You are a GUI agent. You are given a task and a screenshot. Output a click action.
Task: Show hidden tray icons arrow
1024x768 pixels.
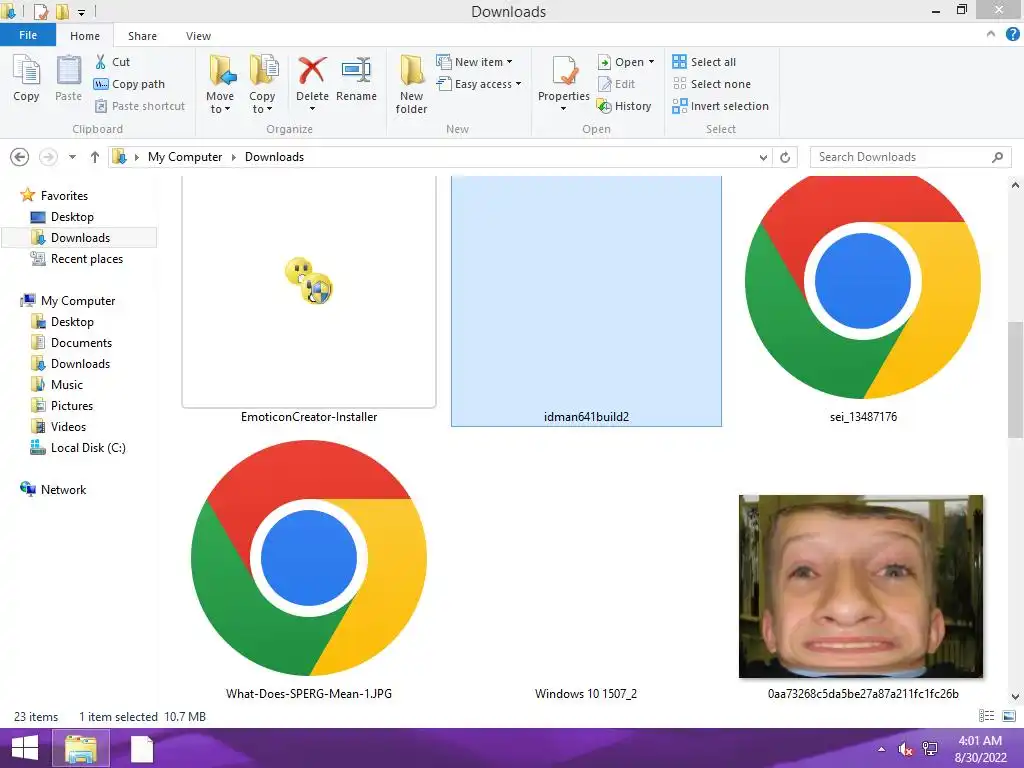[882, 749]
